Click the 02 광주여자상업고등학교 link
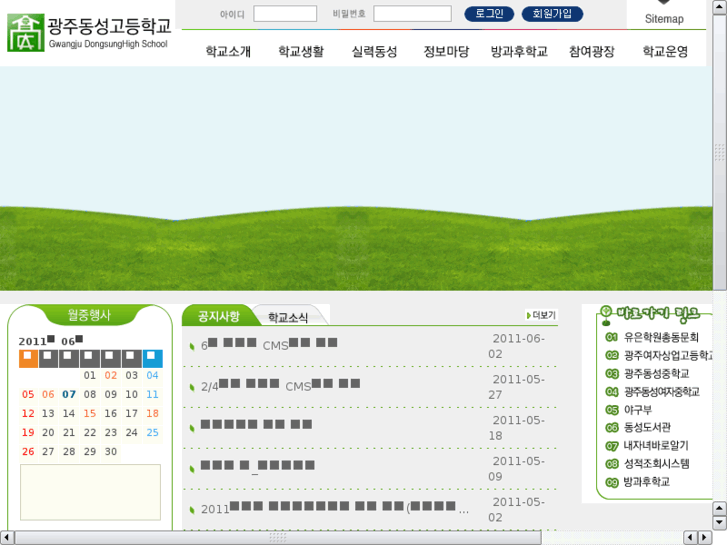727x545 pixels. [x=659, y=355]
